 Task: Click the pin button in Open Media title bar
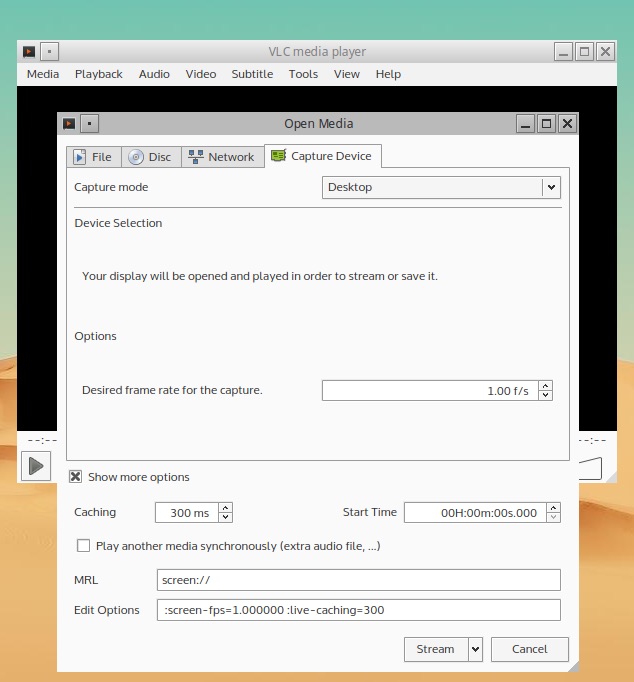[89, 124]
